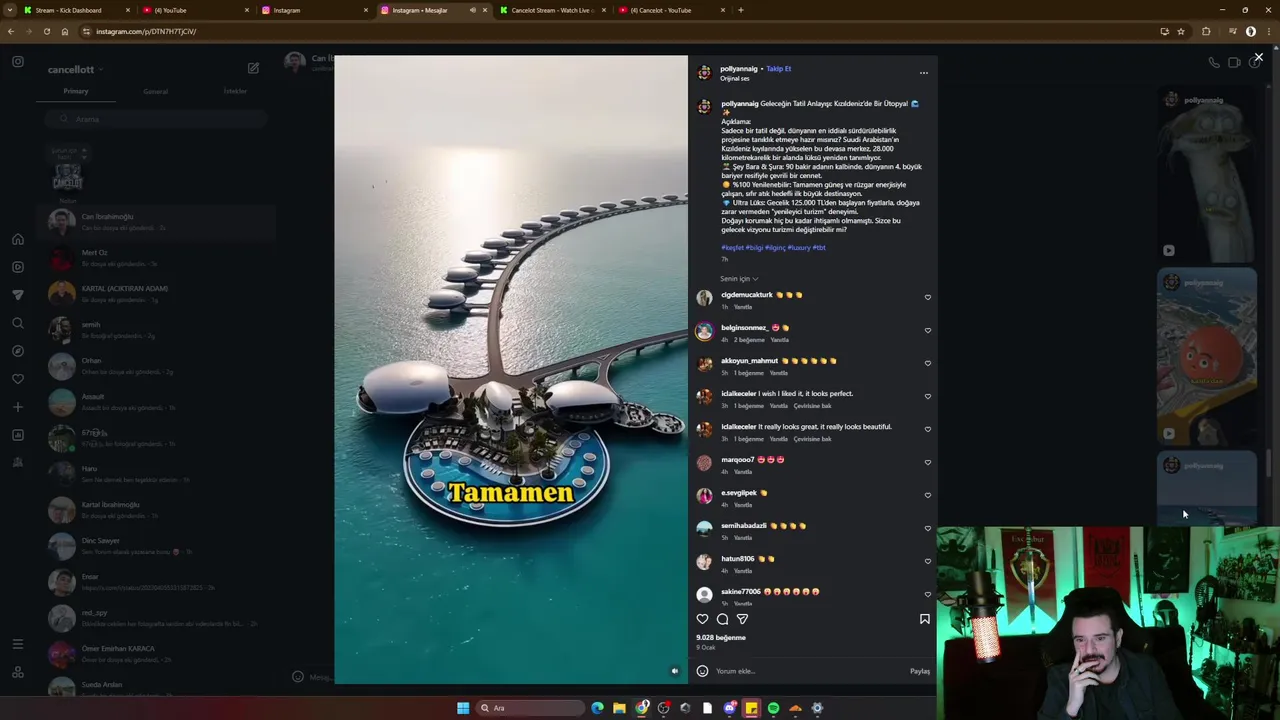
Task: Open the emoji picker beside the comment field
Action: click(702, 671)
